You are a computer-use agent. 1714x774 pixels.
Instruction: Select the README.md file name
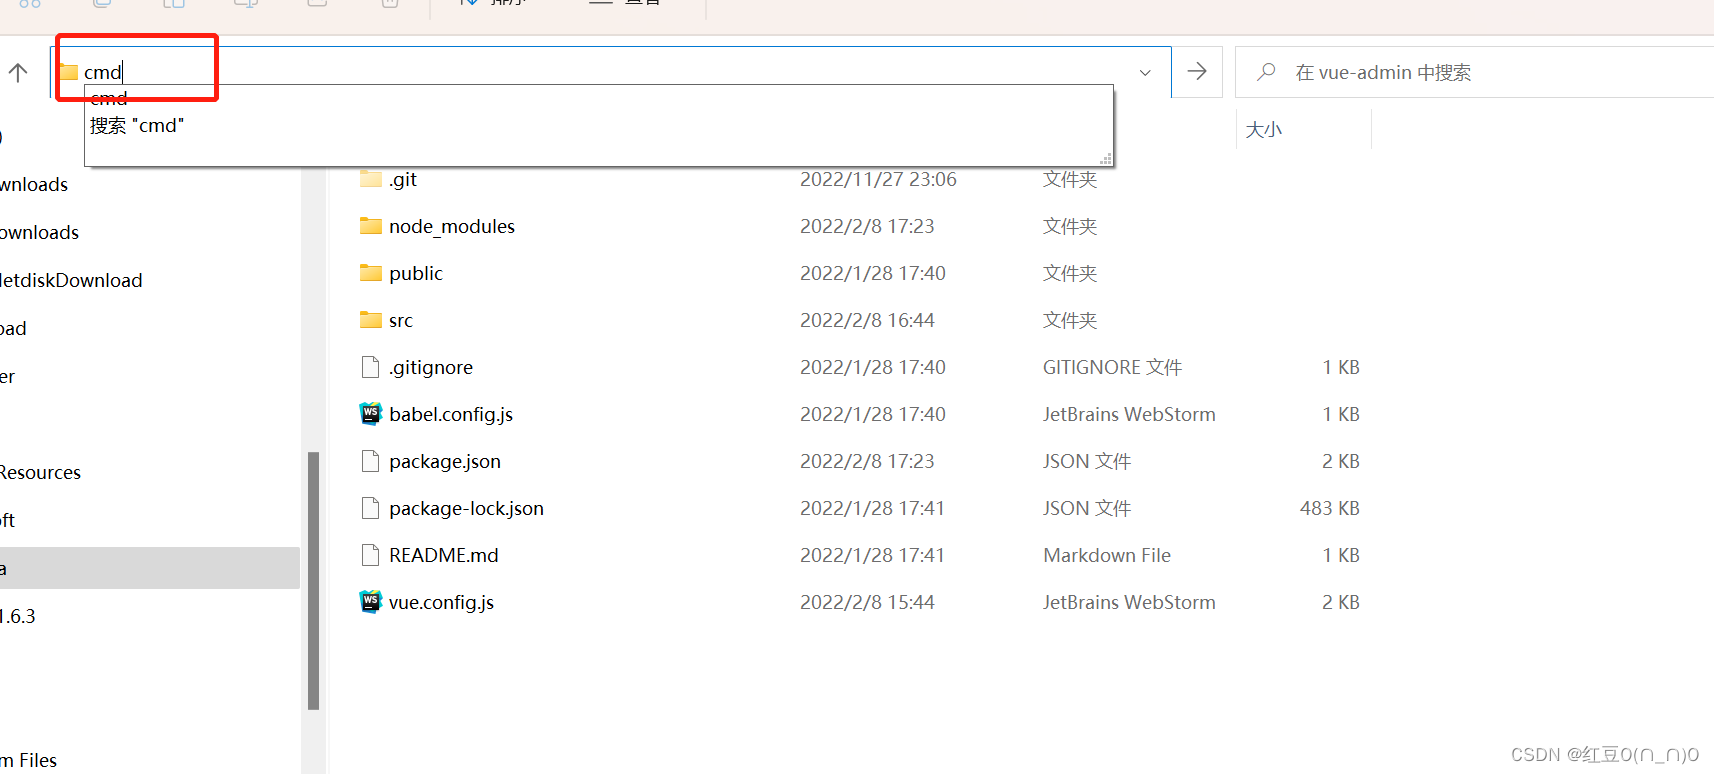click(x=444, y=556)
